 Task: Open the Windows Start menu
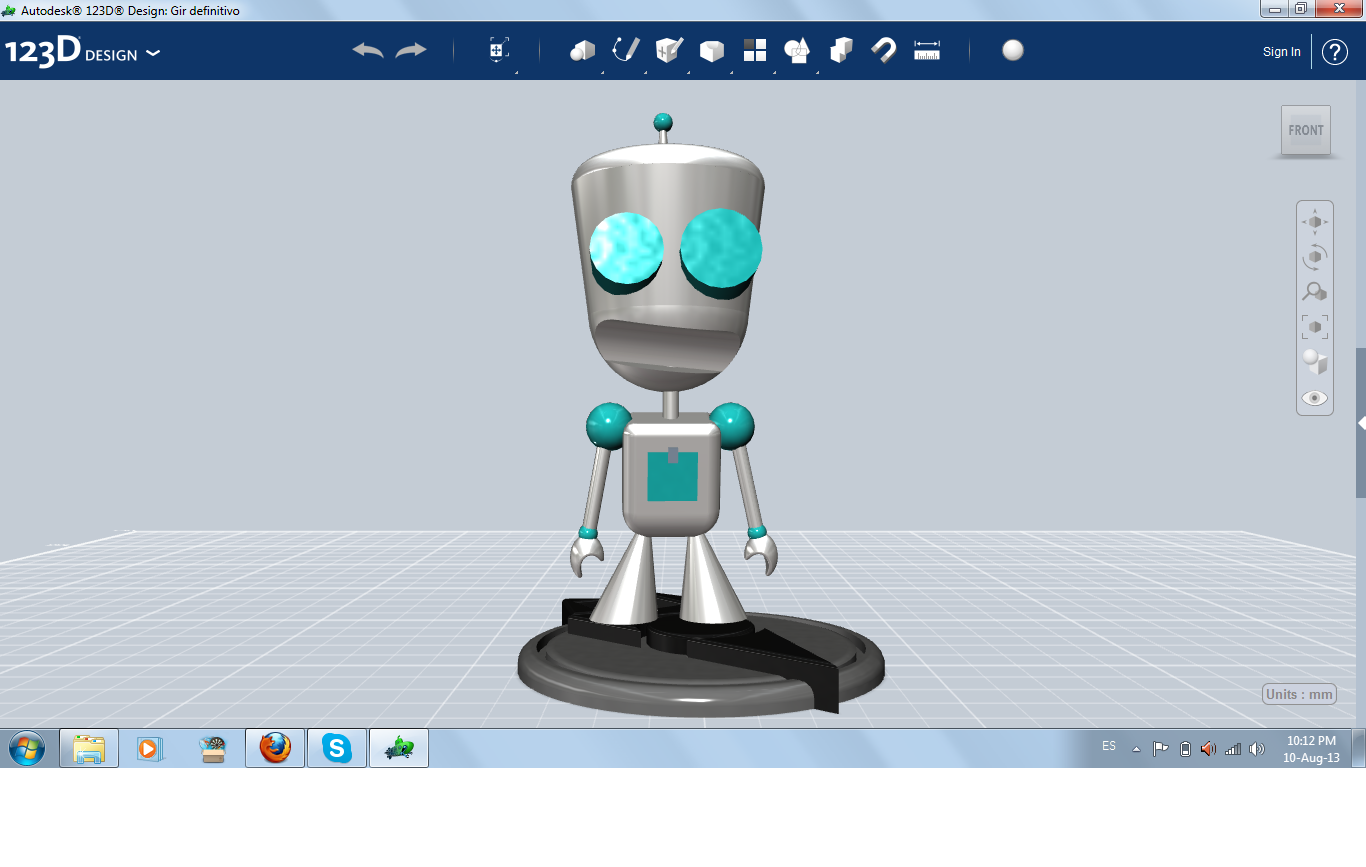(26, 748)
